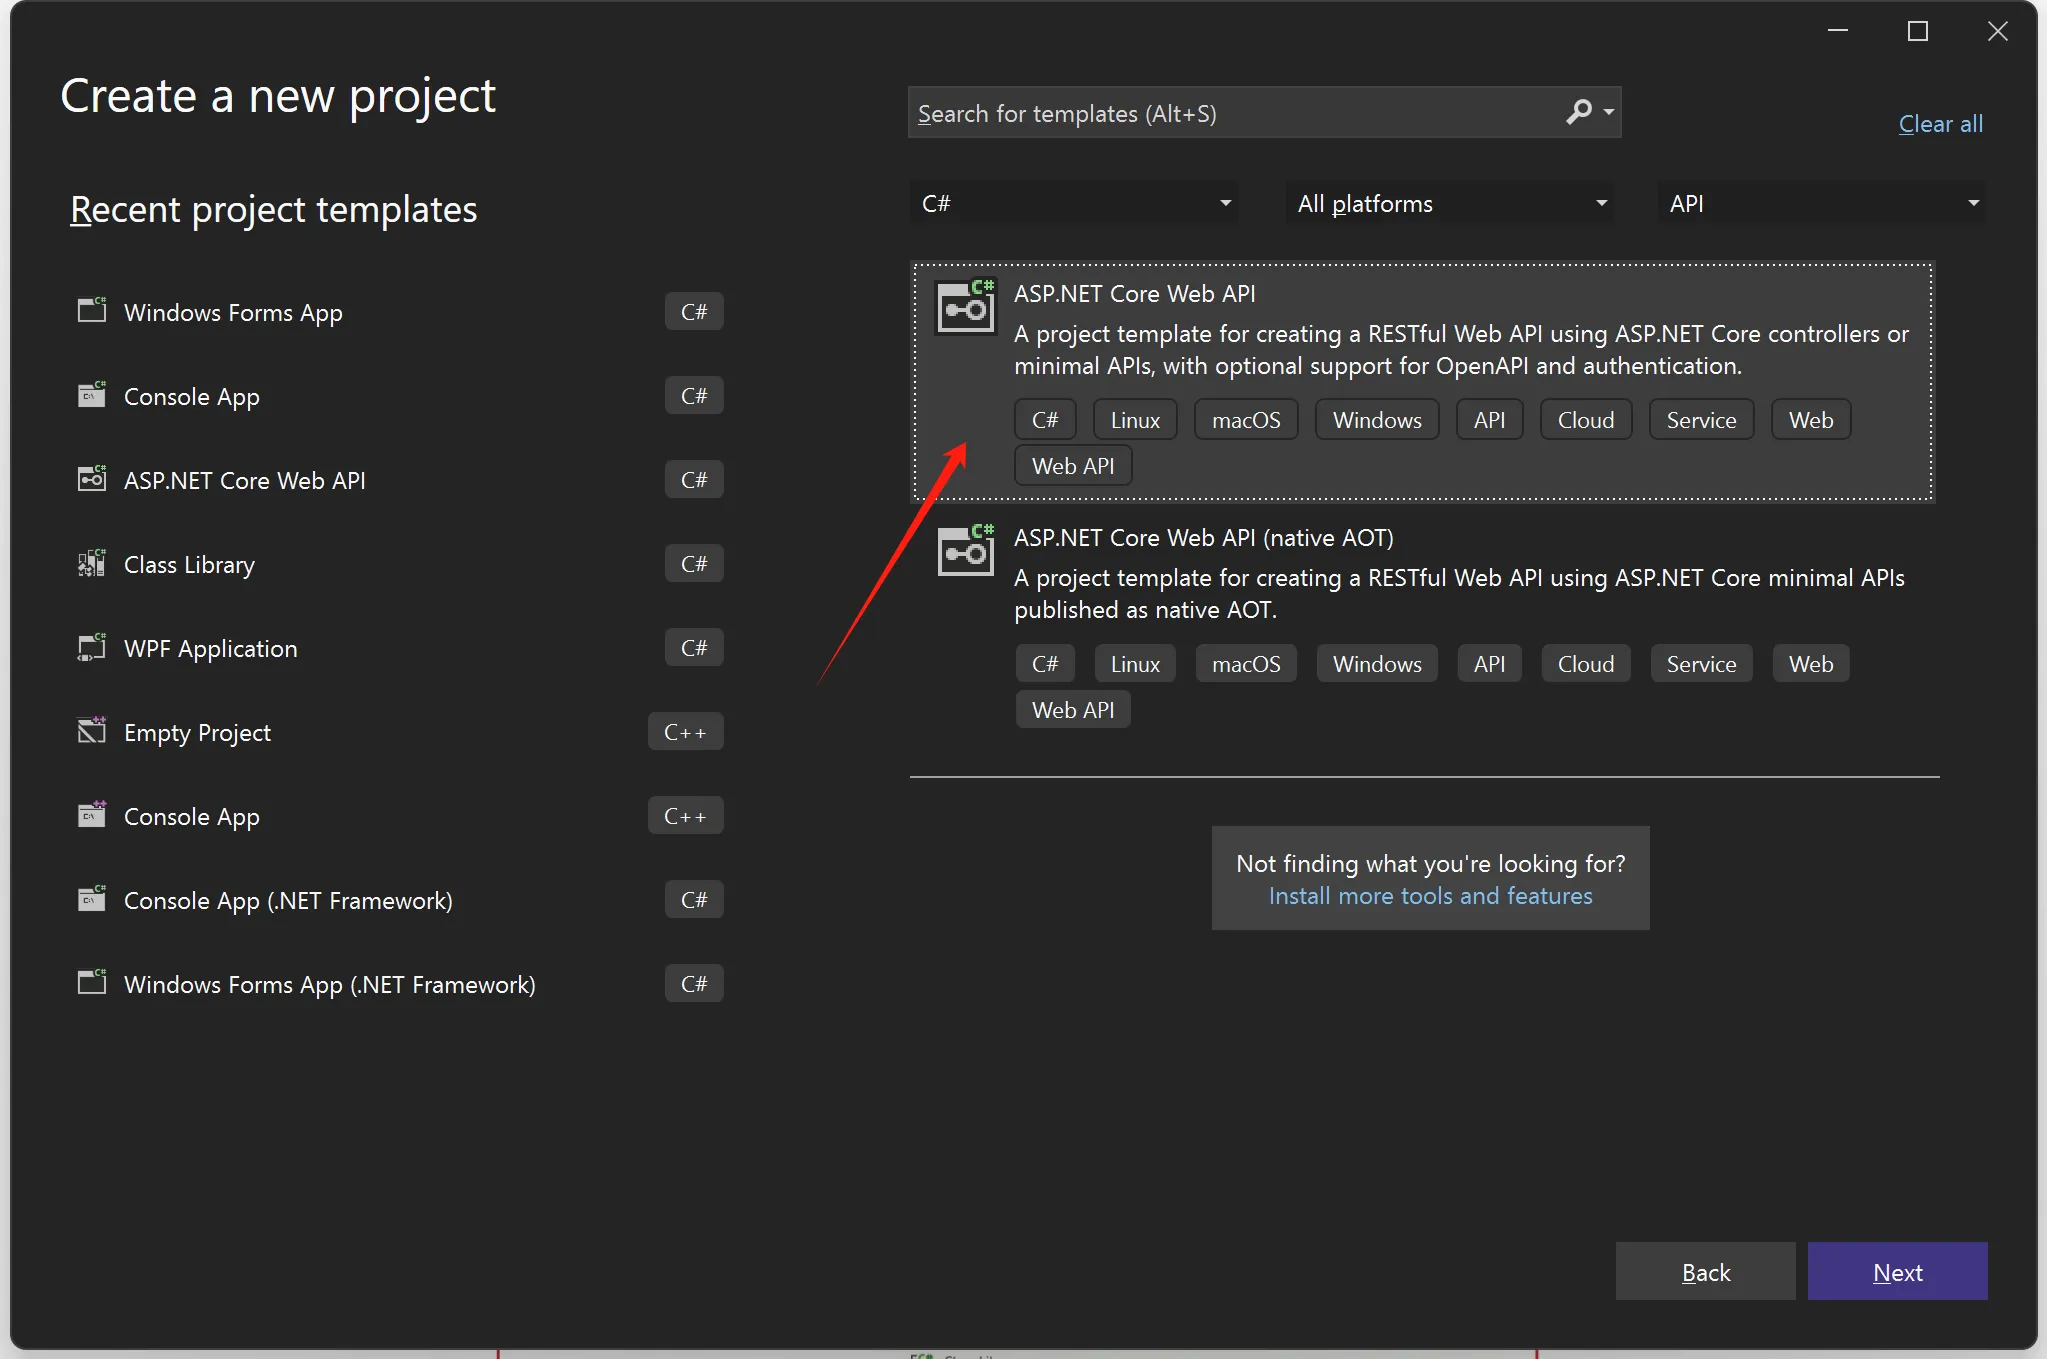This screenshot has height=1359, width=2047.
Task: Click the Back button
Action: (1705, 1271)
